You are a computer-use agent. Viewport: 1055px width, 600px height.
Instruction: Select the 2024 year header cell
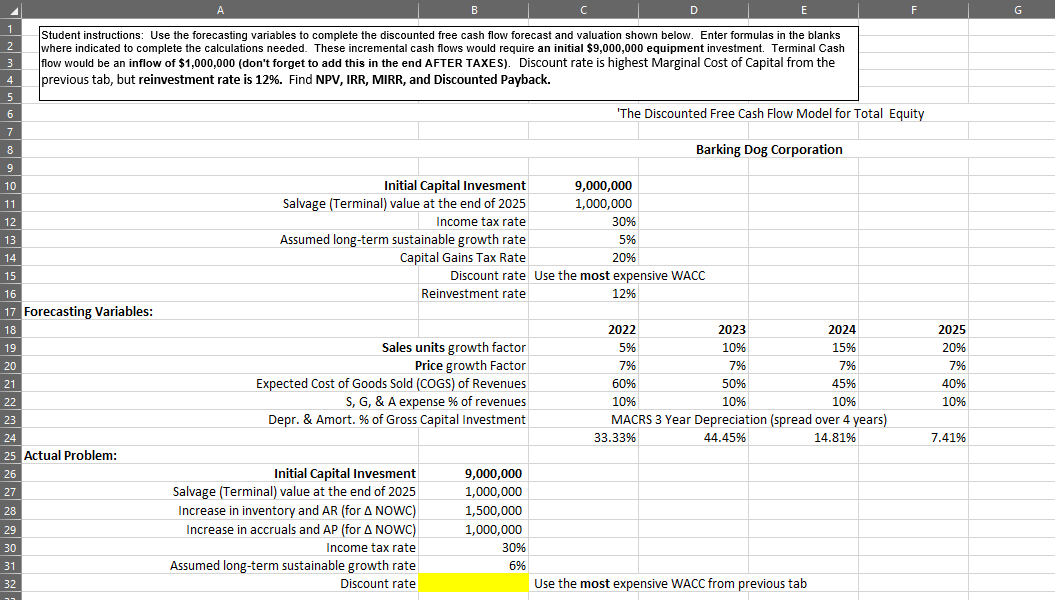[x=842, y=330]
